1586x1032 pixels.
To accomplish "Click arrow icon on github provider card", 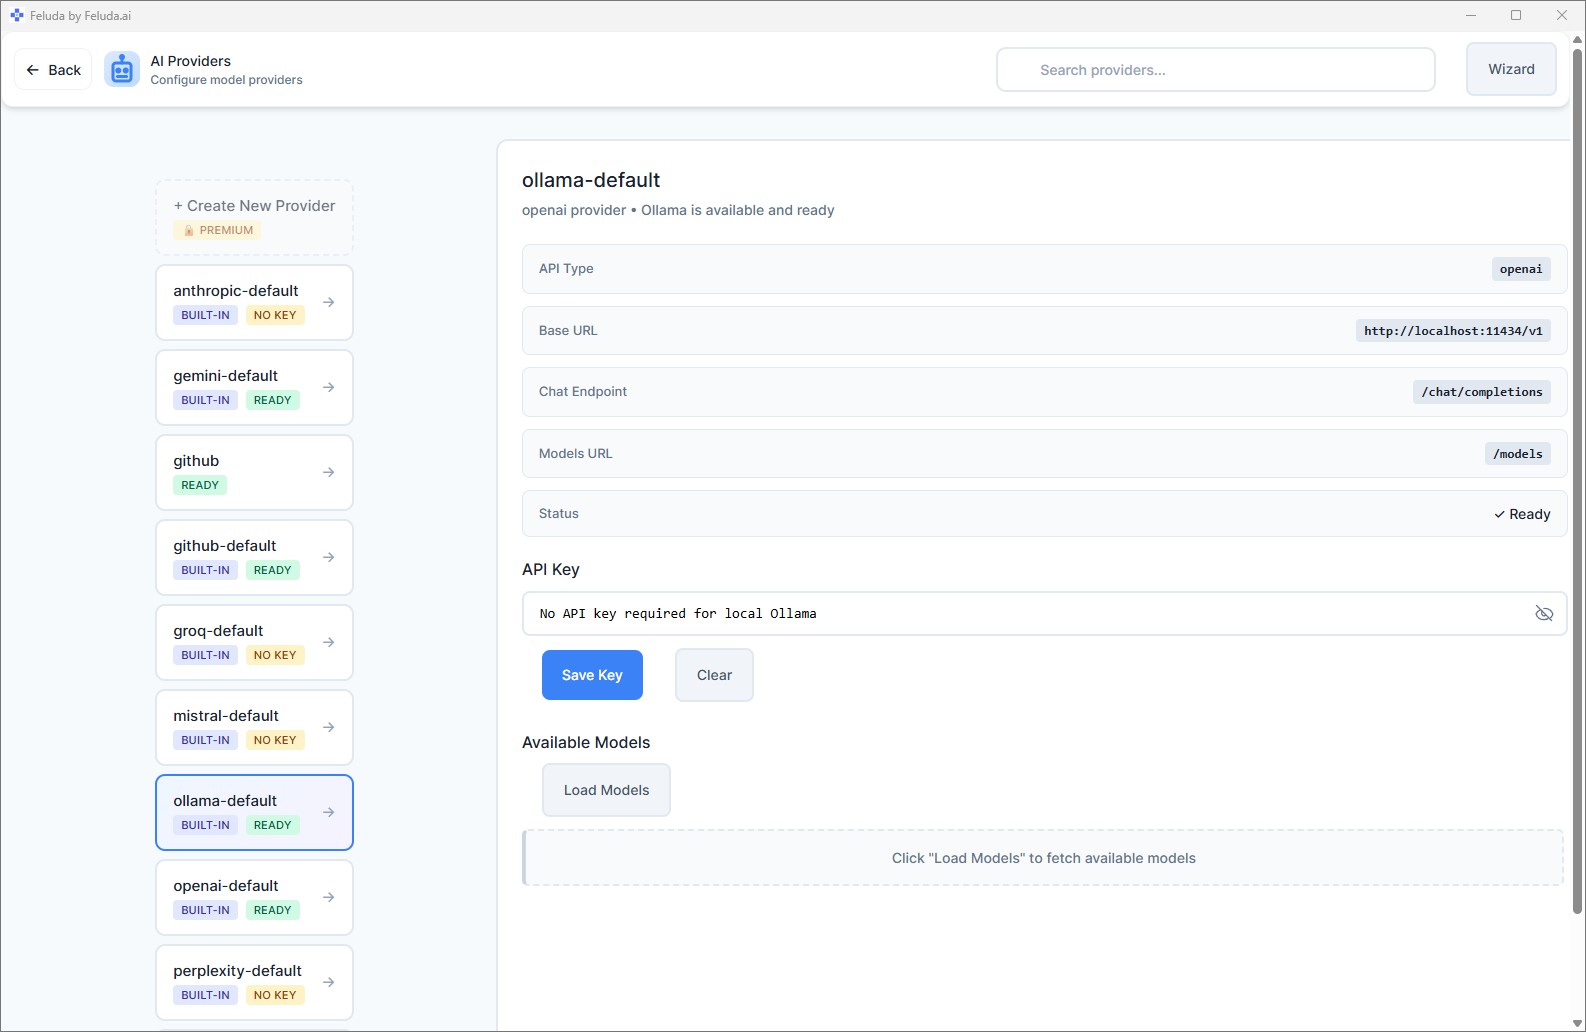I will pos(328,472).
